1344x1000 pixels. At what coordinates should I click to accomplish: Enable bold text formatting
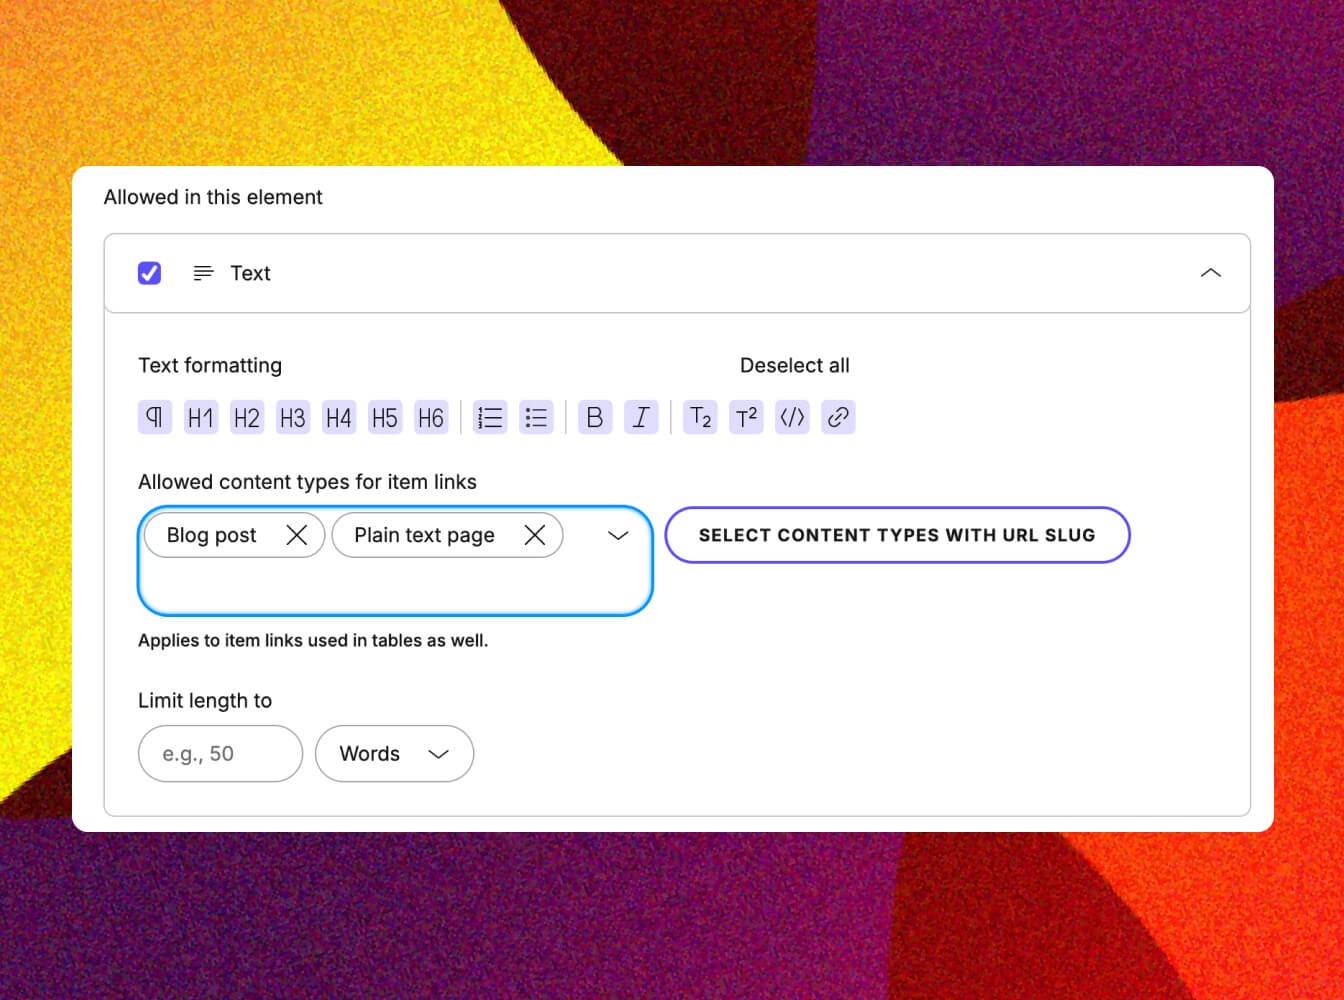pos(594,417)
